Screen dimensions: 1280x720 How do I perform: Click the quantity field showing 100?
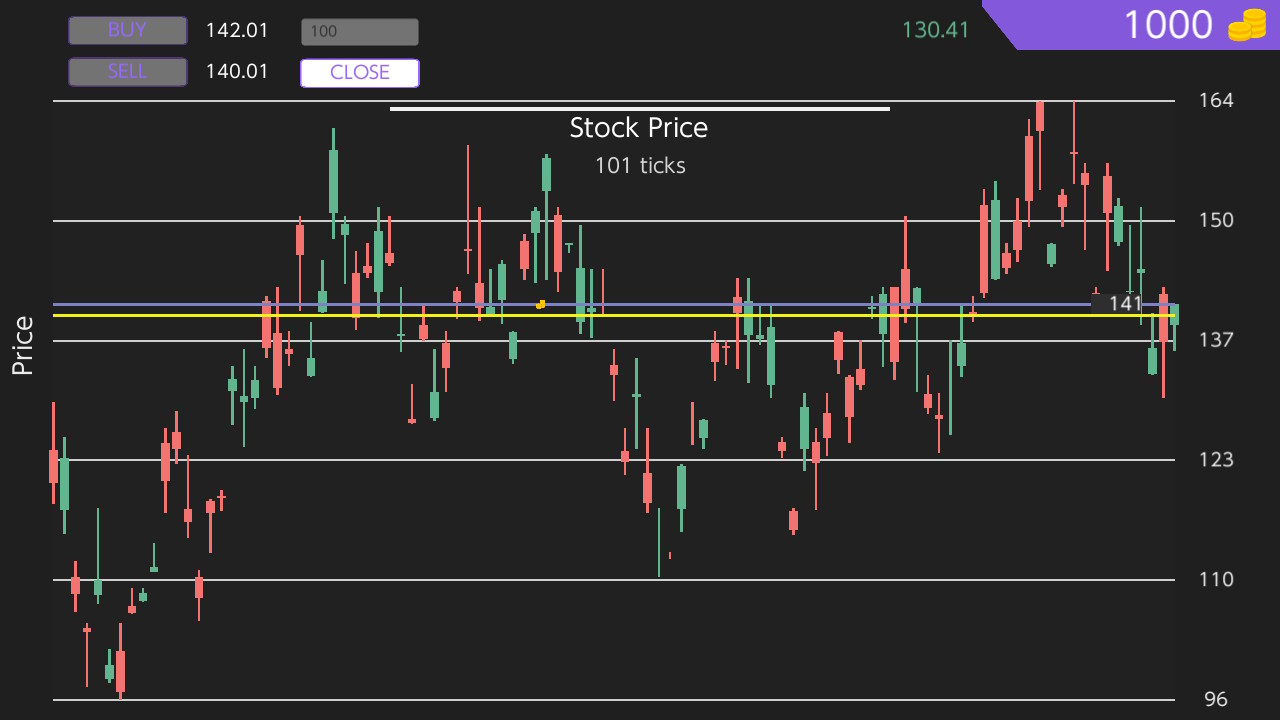[x=359, y=31]
